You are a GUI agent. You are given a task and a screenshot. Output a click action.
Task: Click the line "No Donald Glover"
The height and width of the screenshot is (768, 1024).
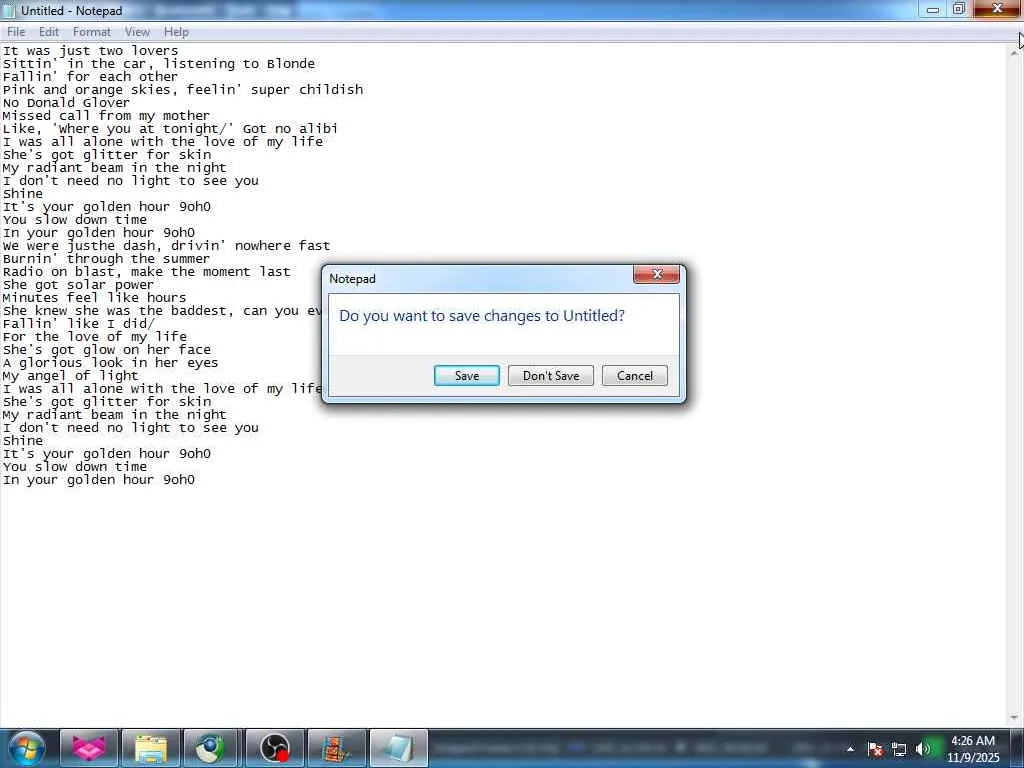tap(67, 103)
